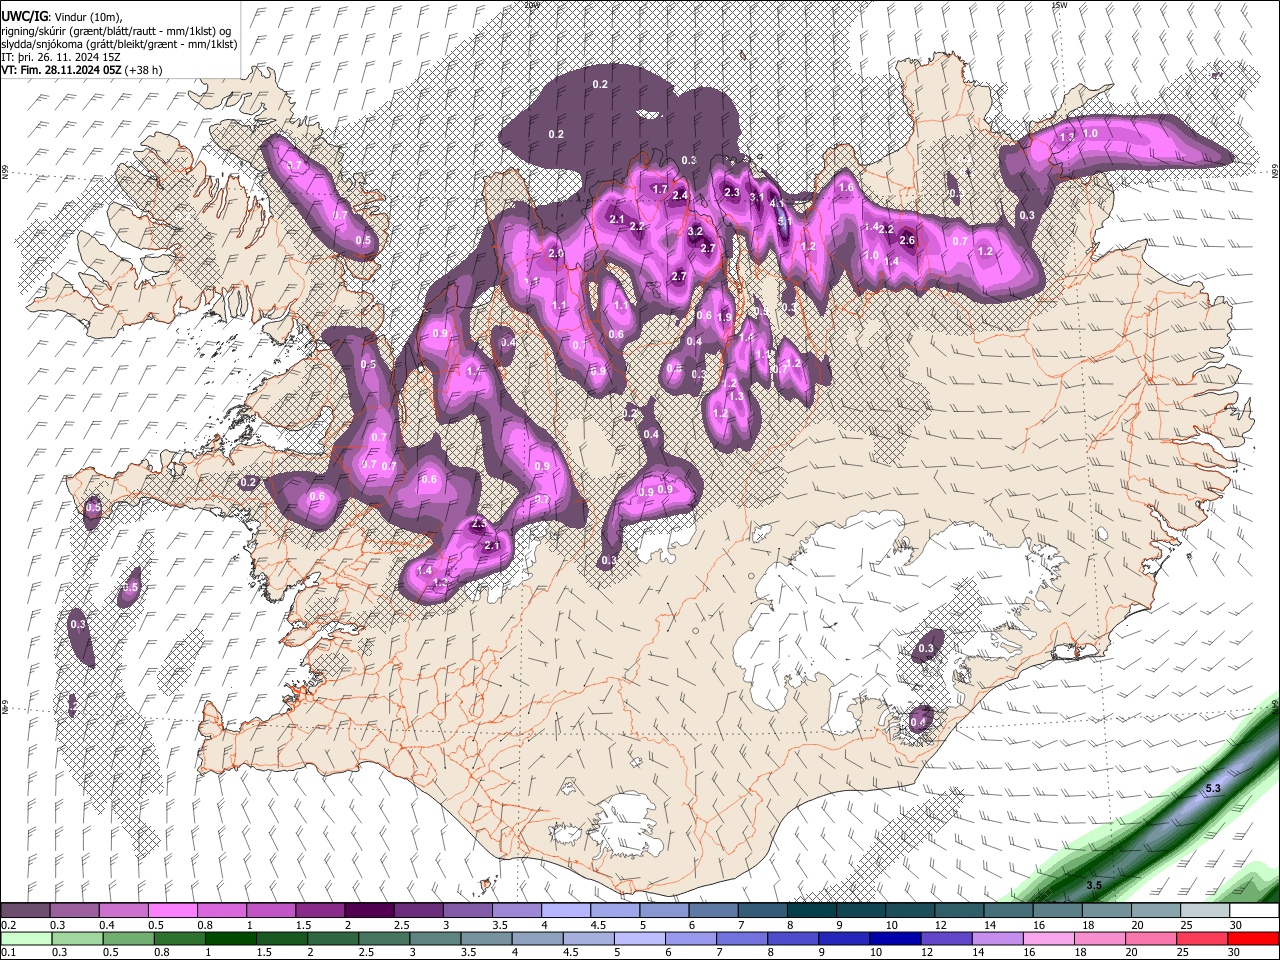Click the rain scale swatch starting at 3
Image resolution: width=1280 pixels, height=960 pixels.
[x=434, y=938]
